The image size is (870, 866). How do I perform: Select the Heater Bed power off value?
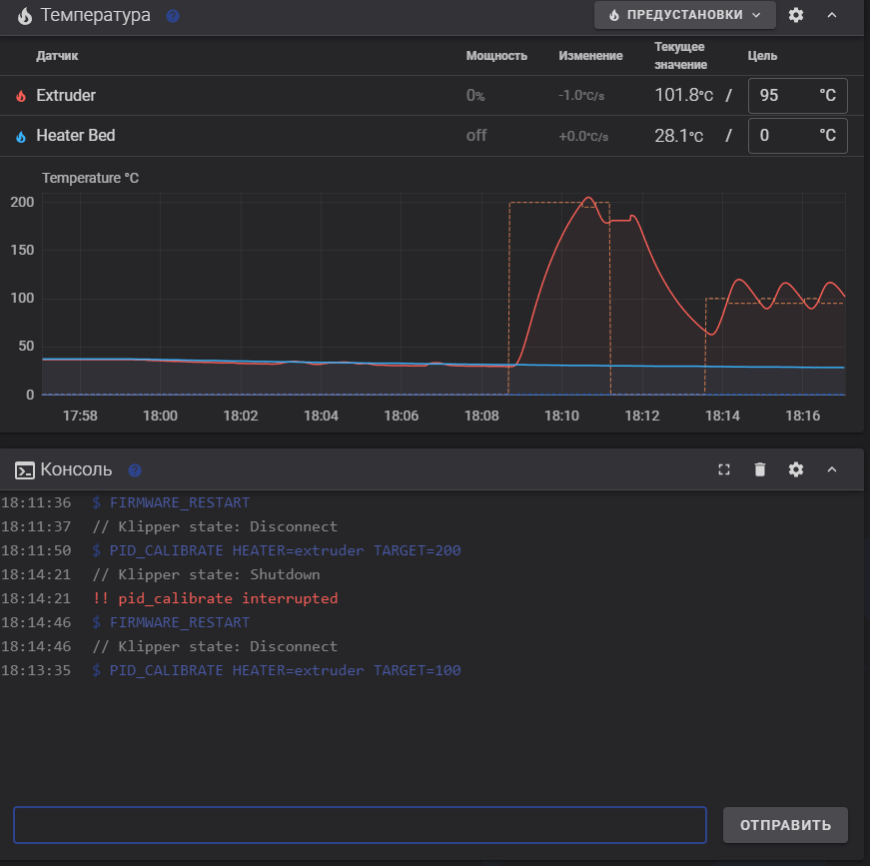pos(476,135)
